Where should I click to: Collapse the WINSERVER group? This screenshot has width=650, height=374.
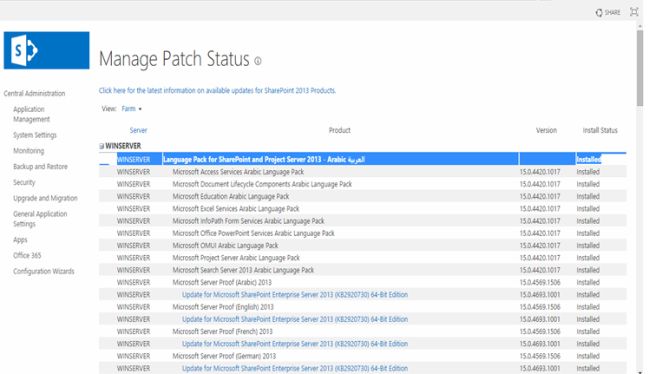tap(102, 146)
